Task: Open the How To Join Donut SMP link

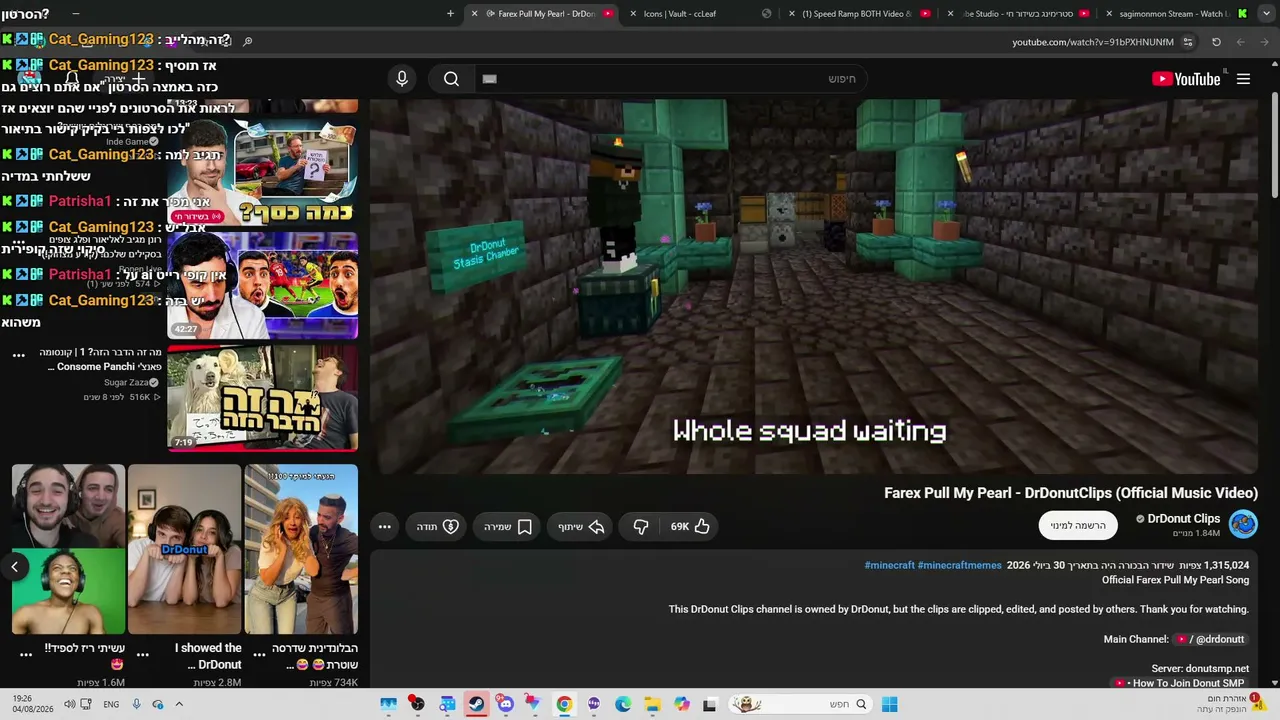Action: click(x=1180, y=683)
